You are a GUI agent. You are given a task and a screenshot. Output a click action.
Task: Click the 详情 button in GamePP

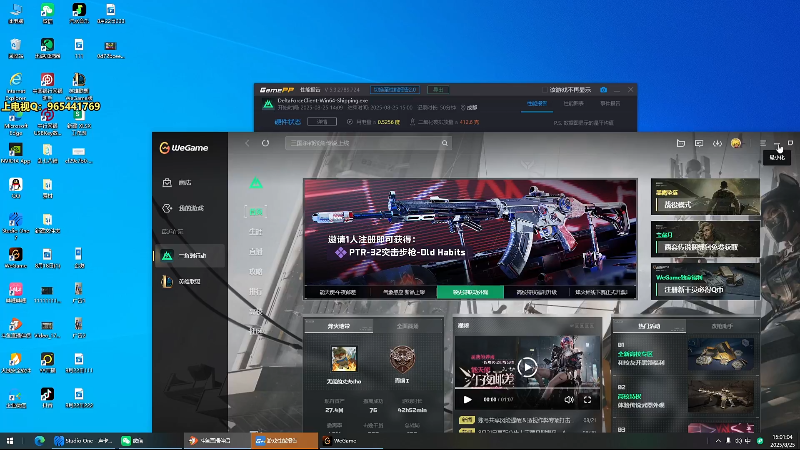(322, 122)
